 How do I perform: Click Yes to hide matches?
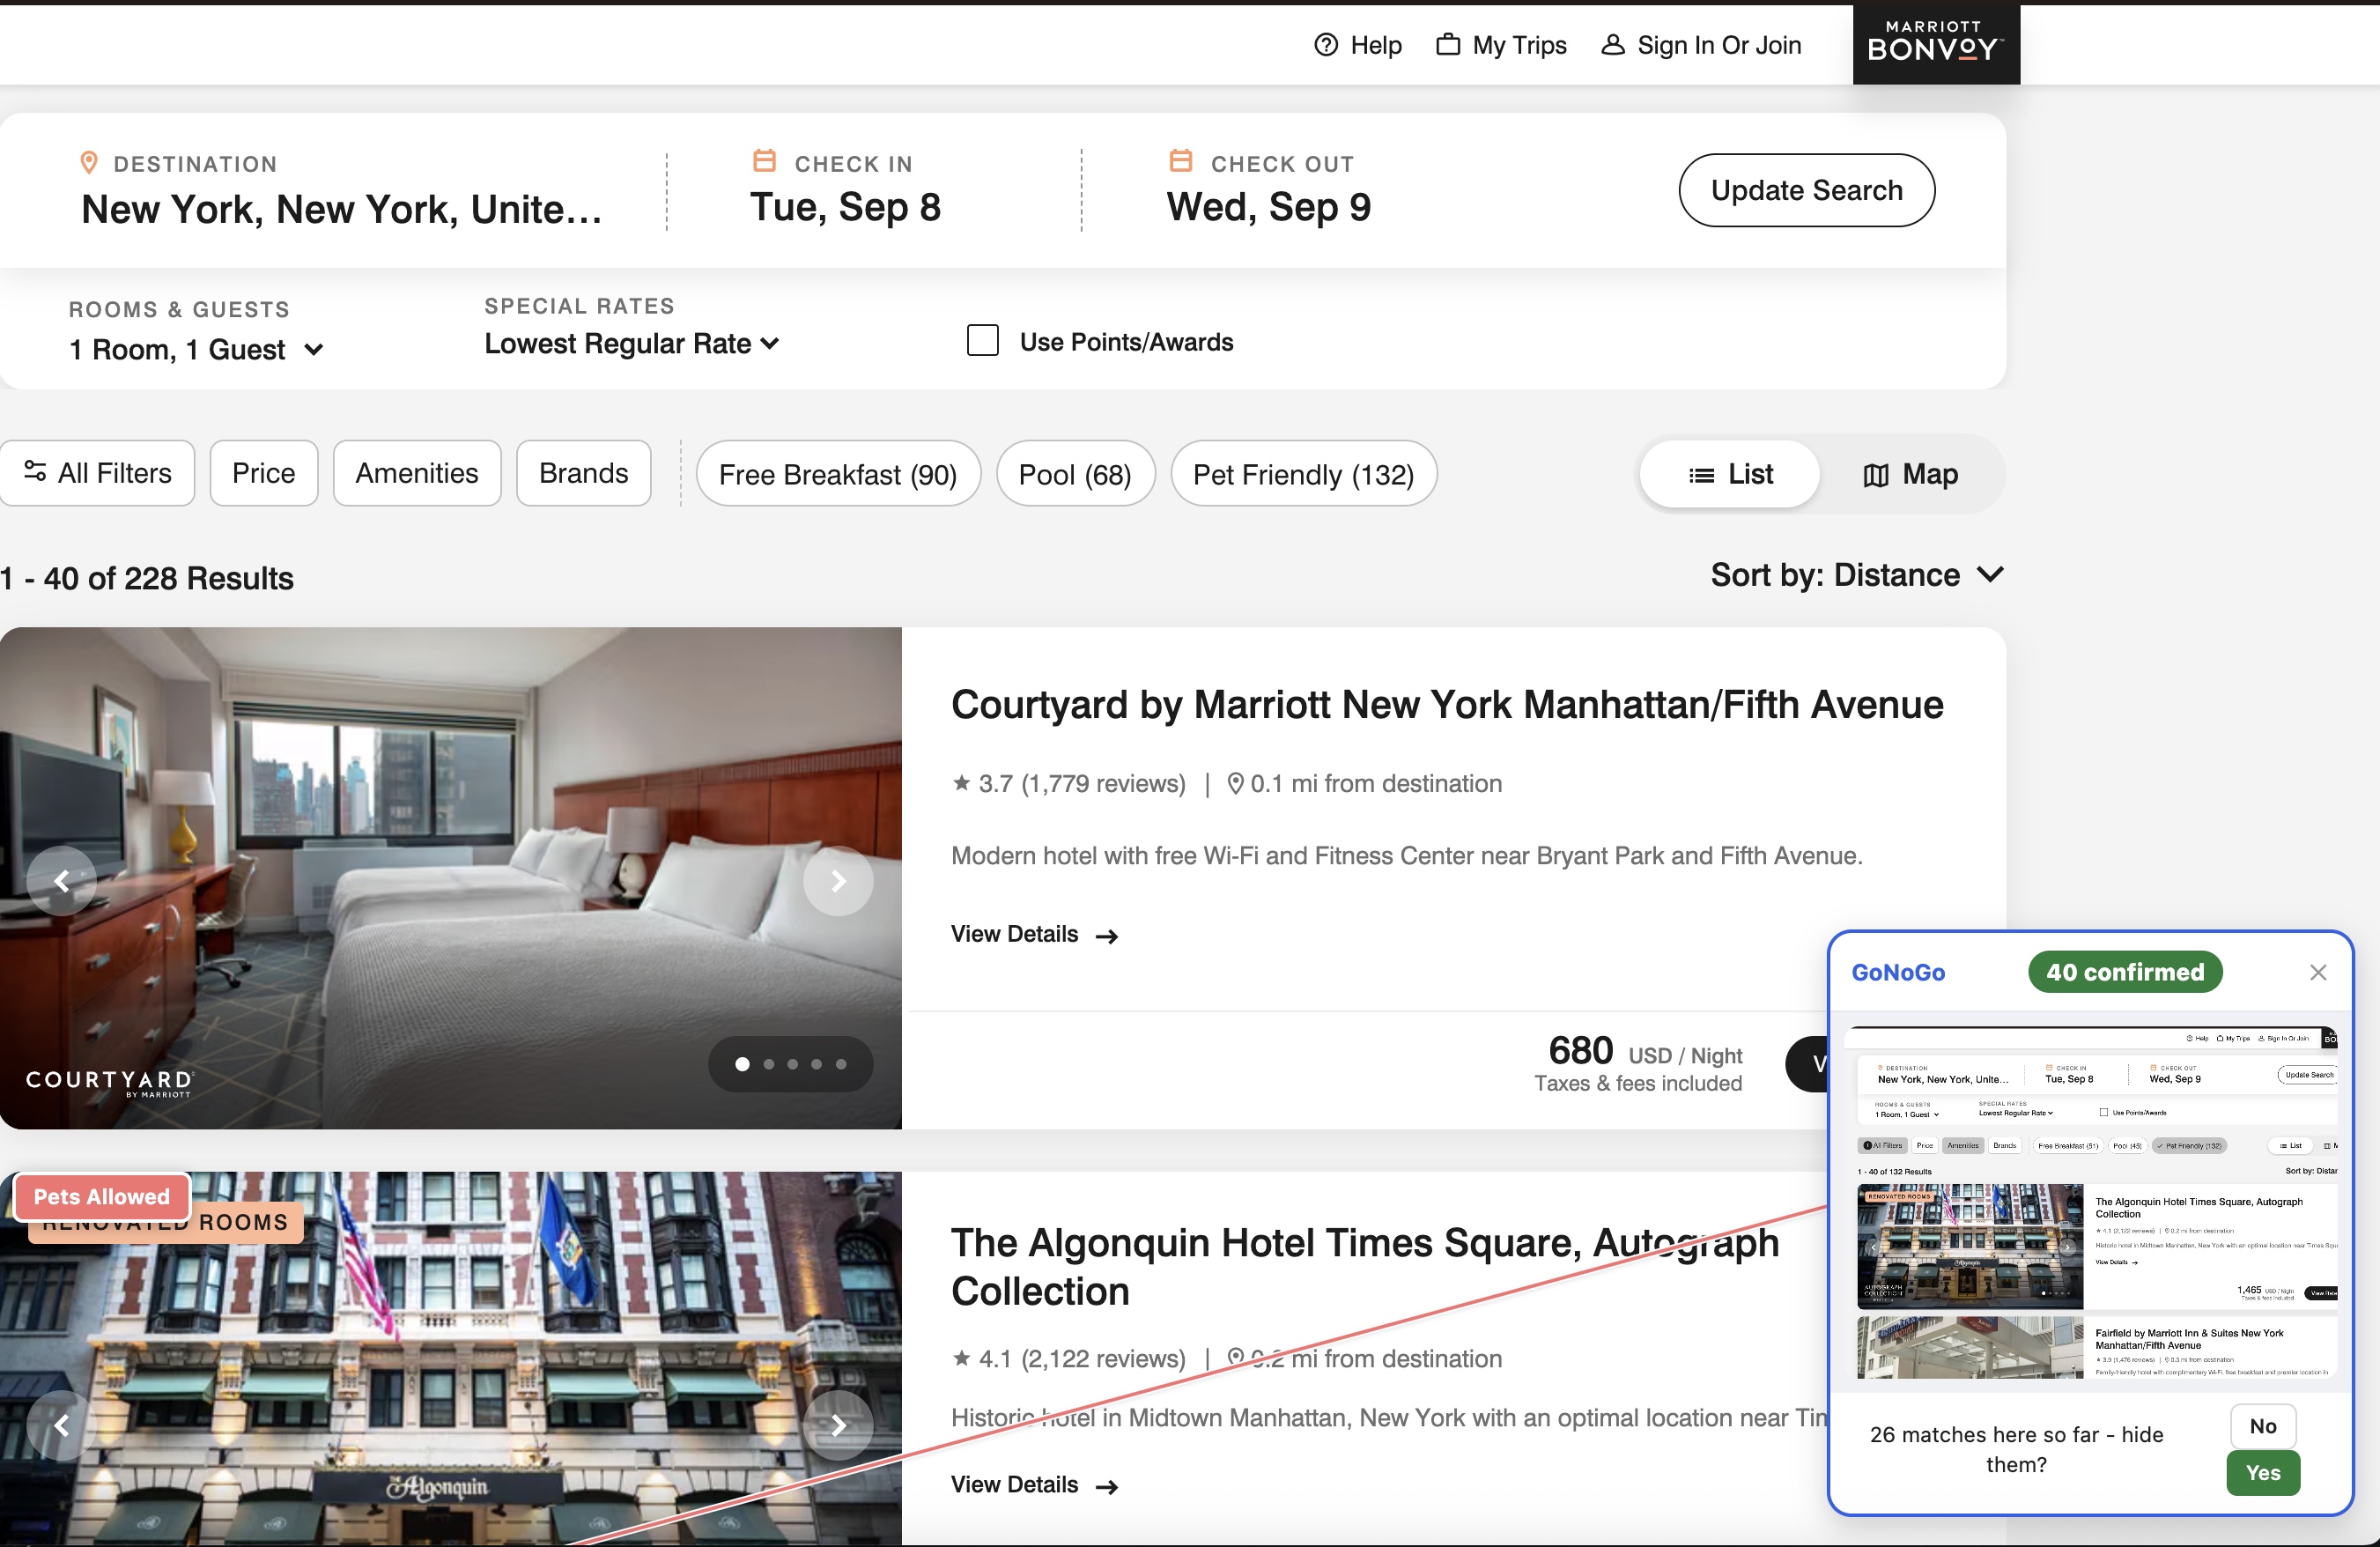(2263, 1473)
